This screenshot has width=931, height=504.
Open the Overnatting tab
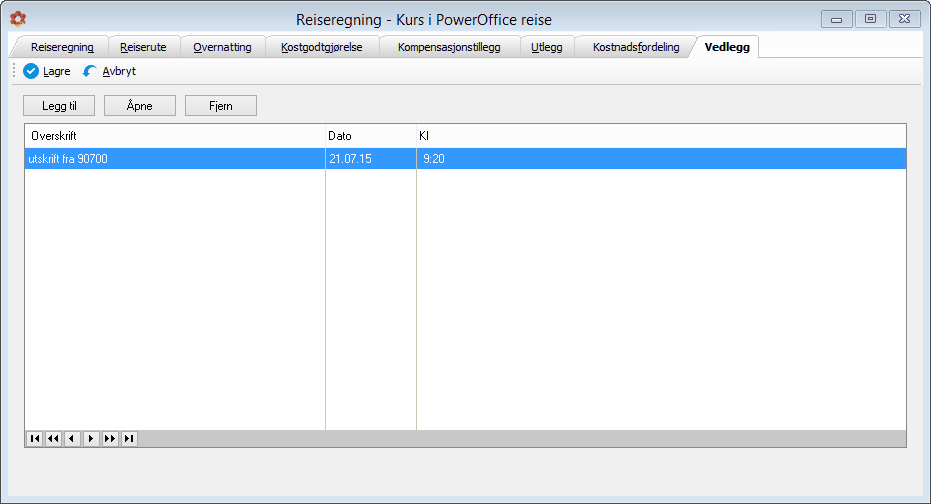tap(222, 47)
